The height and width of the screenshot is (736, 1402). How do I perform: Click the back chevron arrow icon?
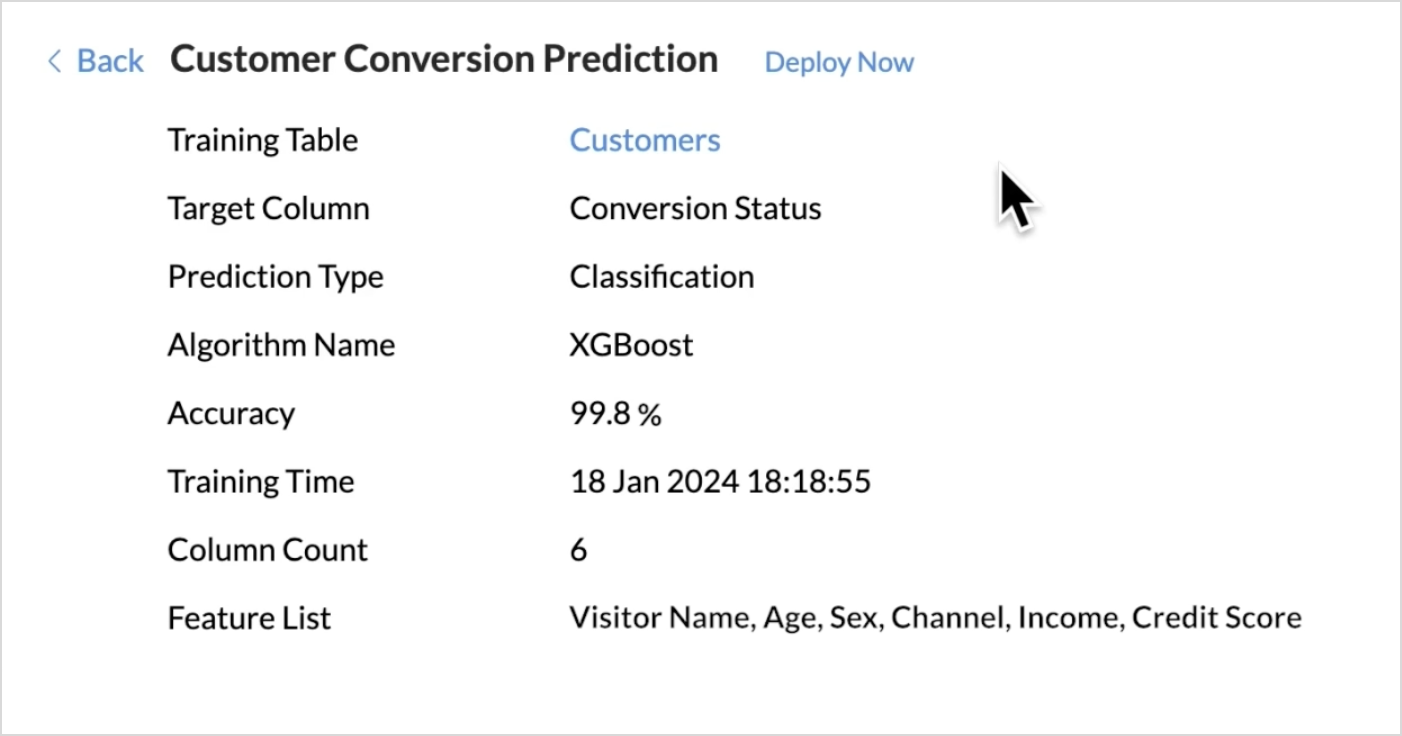(55, 61)
